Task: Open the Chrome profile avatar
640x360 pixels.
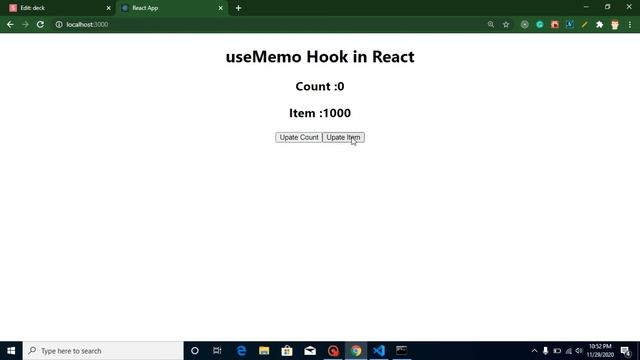Action: pyautogui.click(x=615, y=24)
